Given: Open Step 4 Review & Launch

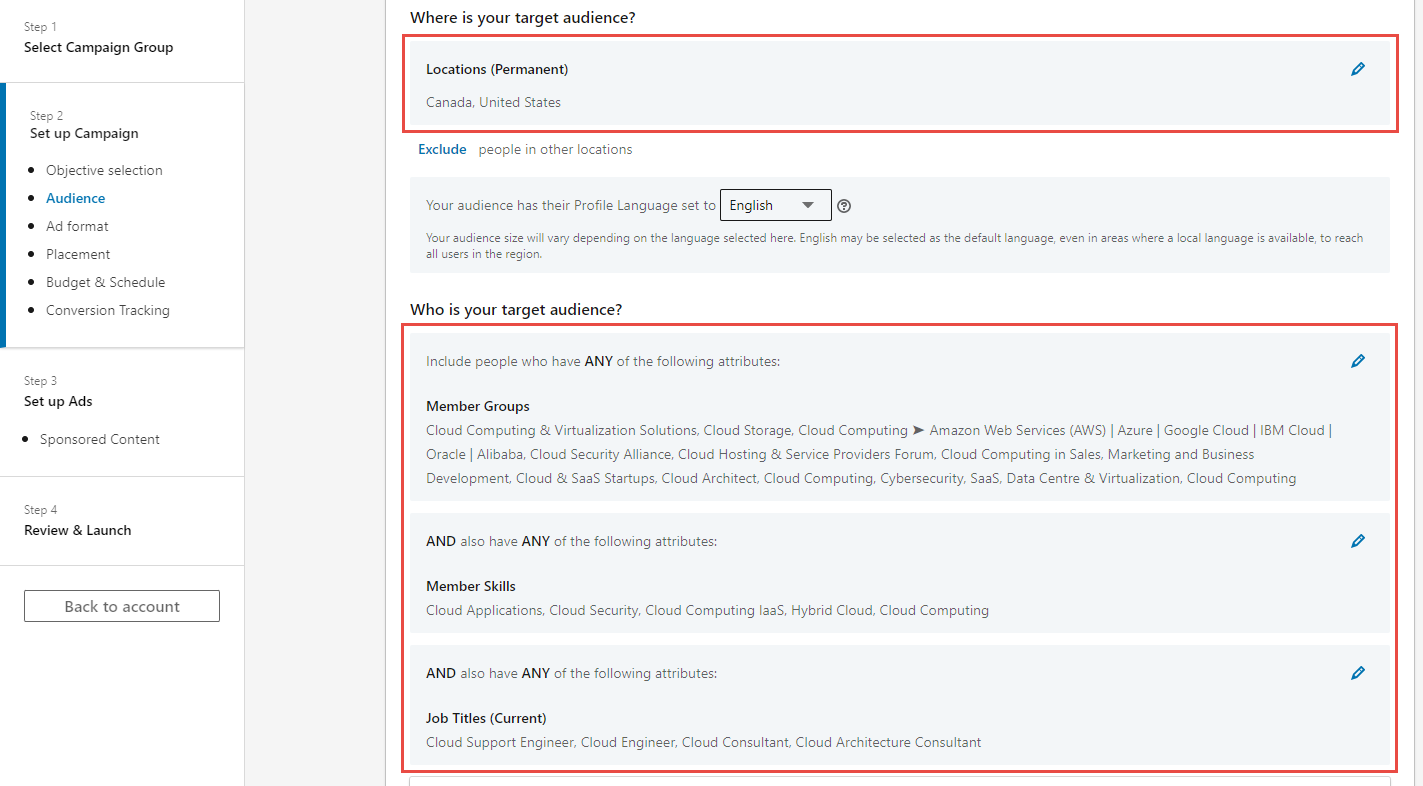Looking at the screenshot, I should (x=77, y=530).
